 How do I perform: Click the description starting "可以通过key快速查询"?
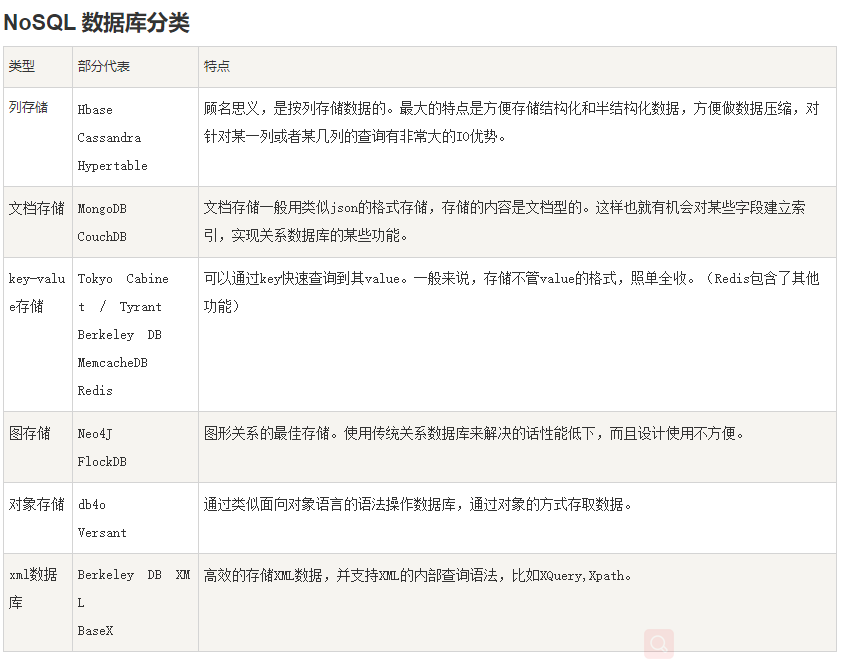point(511,292)
